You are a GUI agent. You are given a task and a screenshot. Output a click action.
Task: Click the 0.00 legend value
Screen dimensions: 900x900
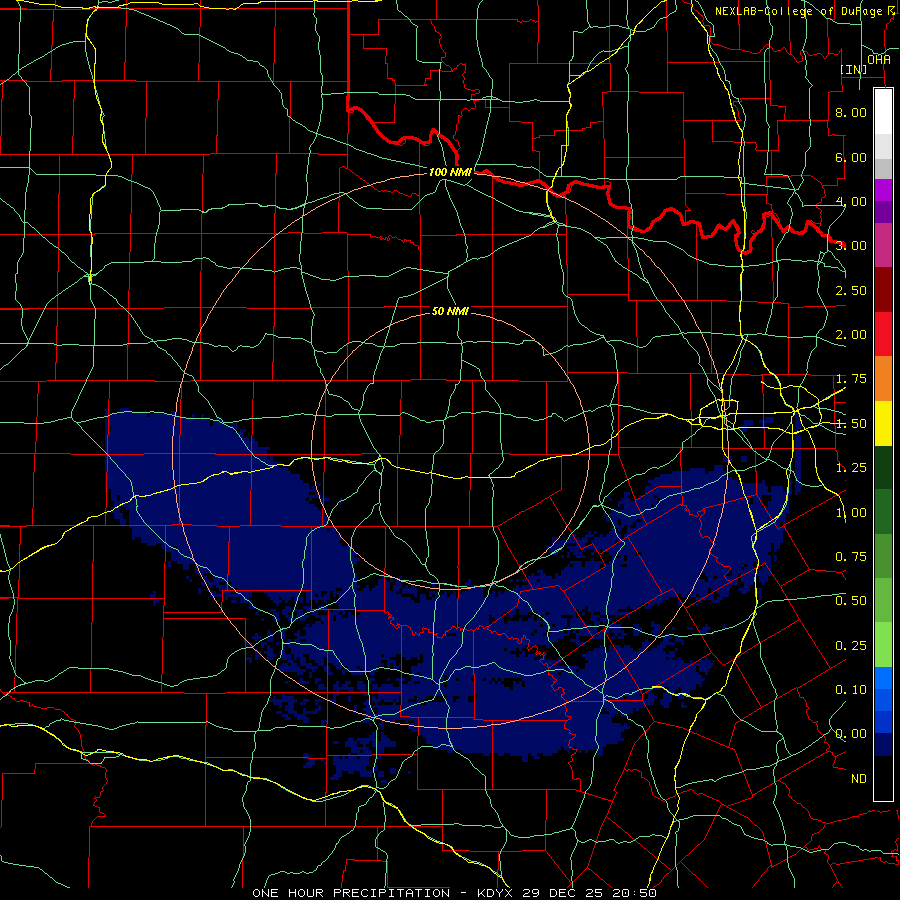click(851, 734)
